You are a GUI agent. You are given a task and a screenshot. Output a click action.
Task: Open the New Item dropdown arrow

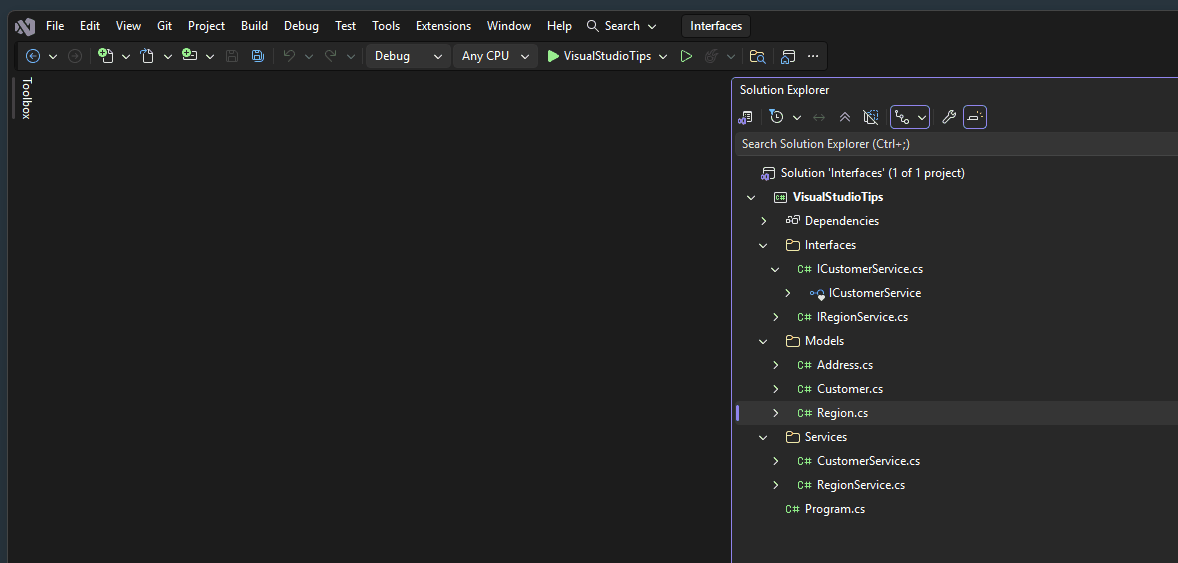(x=125, y=56)
